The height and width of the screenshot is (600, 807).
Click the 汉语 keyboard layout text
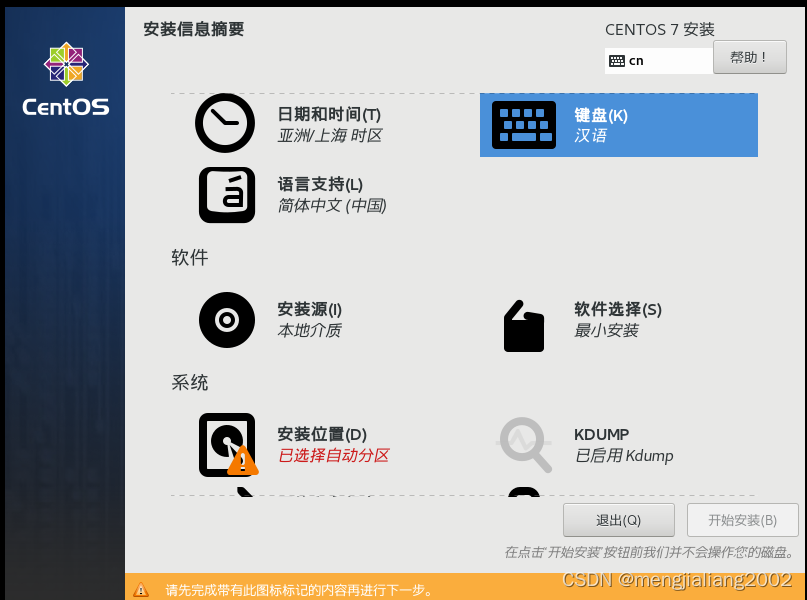pyautogui.click(x=590, y=136)
